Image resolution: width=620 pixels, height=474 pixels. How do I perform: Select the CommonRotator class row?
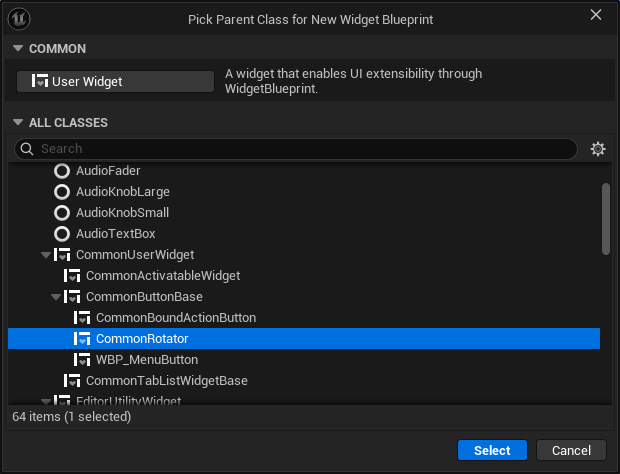pos(142,339)
